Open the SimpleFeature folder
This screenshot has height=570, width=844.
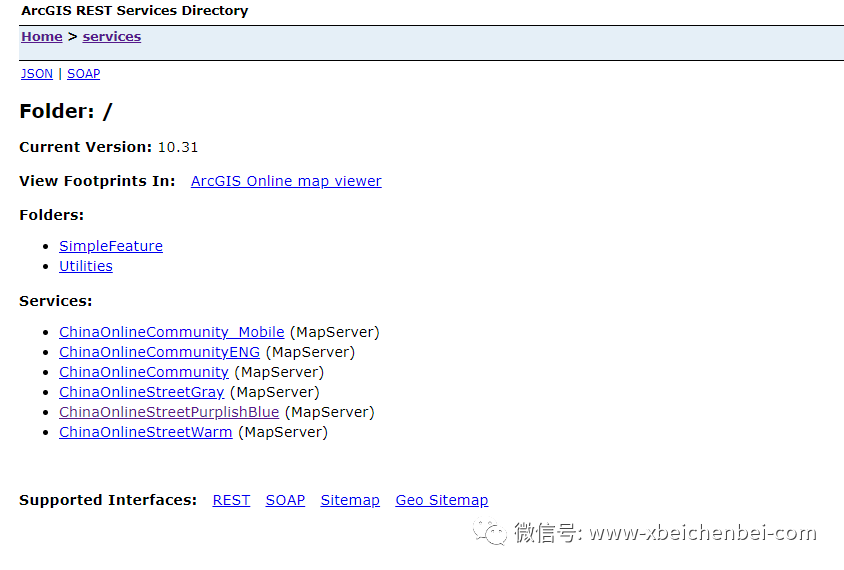click(111, 246)
